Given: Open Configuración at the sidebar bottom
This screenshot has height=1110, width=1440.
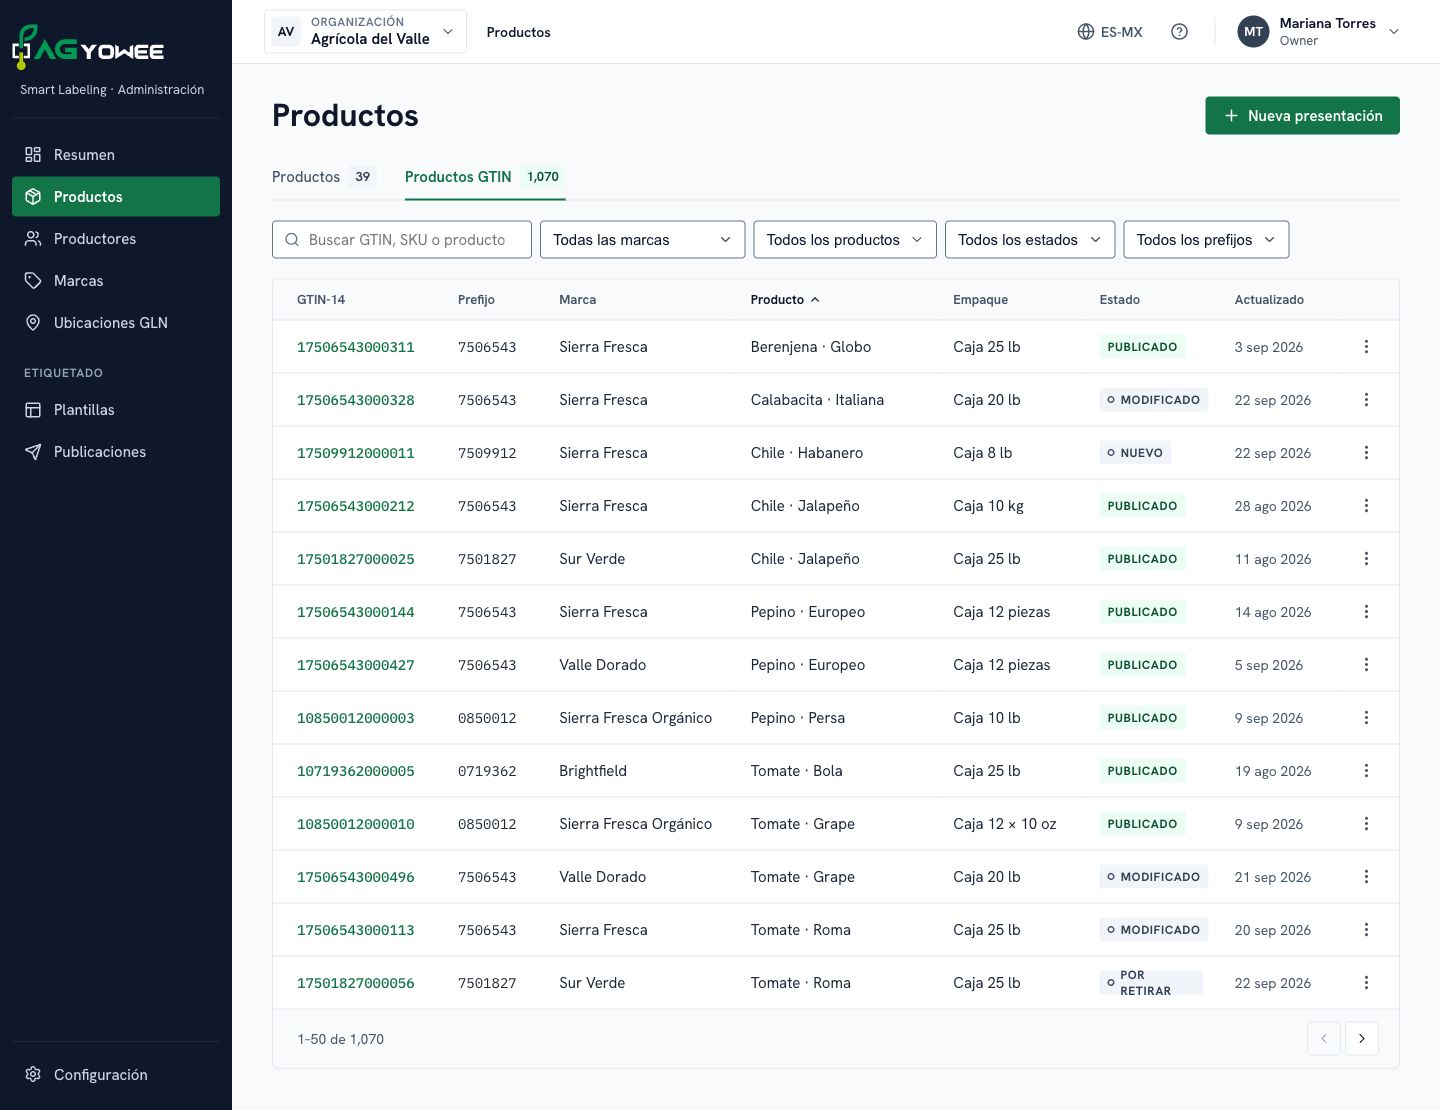Looking at the screenshot, I should pyautogui.click(x=116, y=1075).
